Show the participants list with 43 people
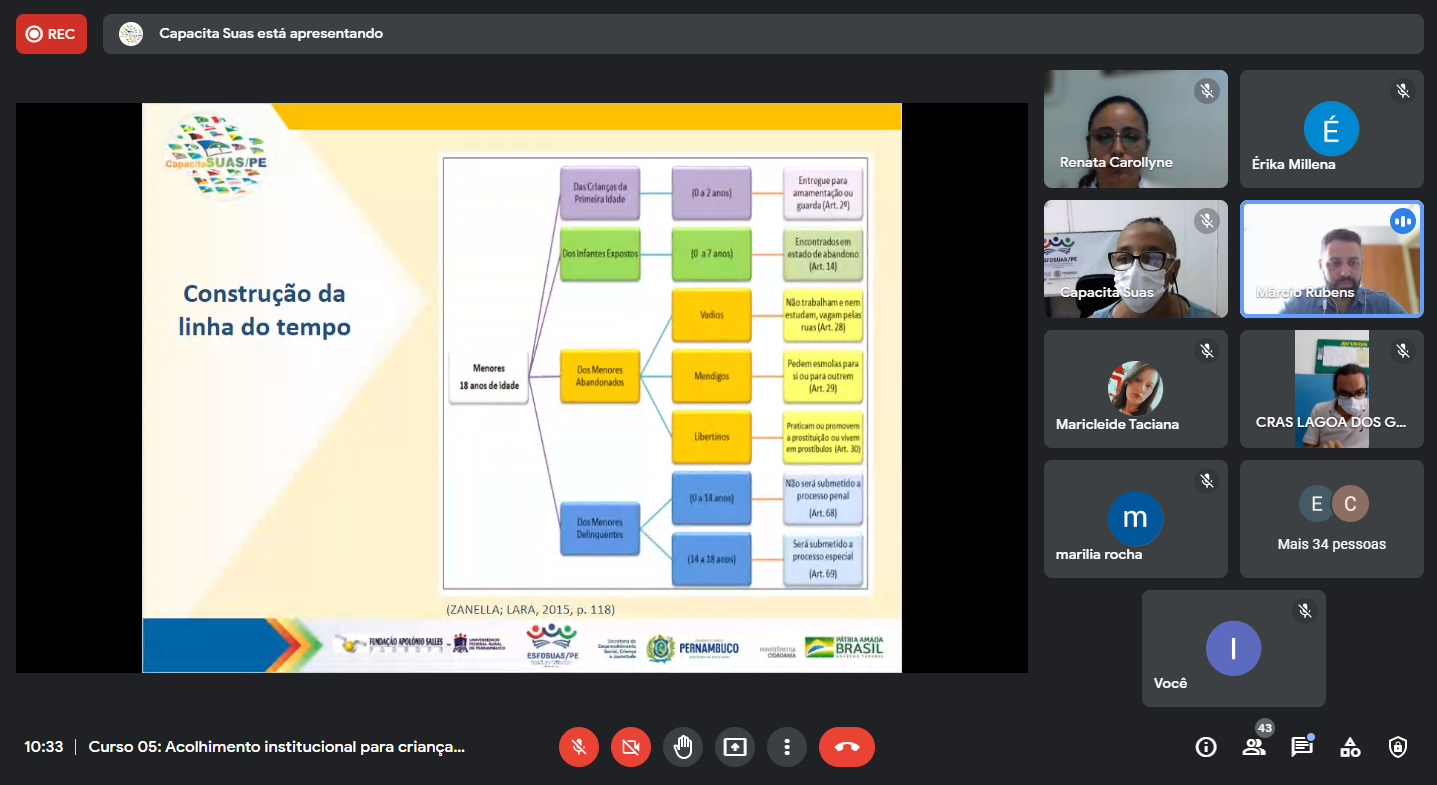 click(1254, 747)
